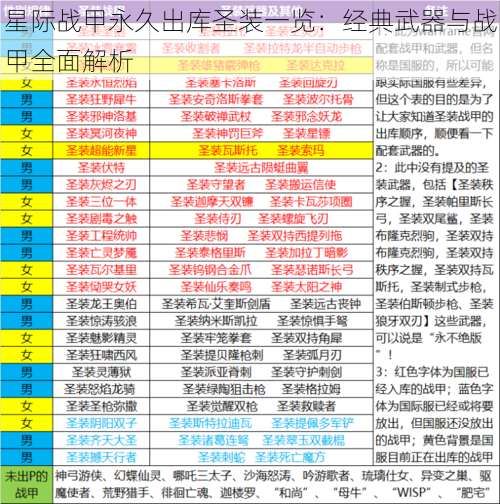500x504 pixels.
Task: Click 圣装提贝隆枪刺 weapon text
Action: [222, 355]
